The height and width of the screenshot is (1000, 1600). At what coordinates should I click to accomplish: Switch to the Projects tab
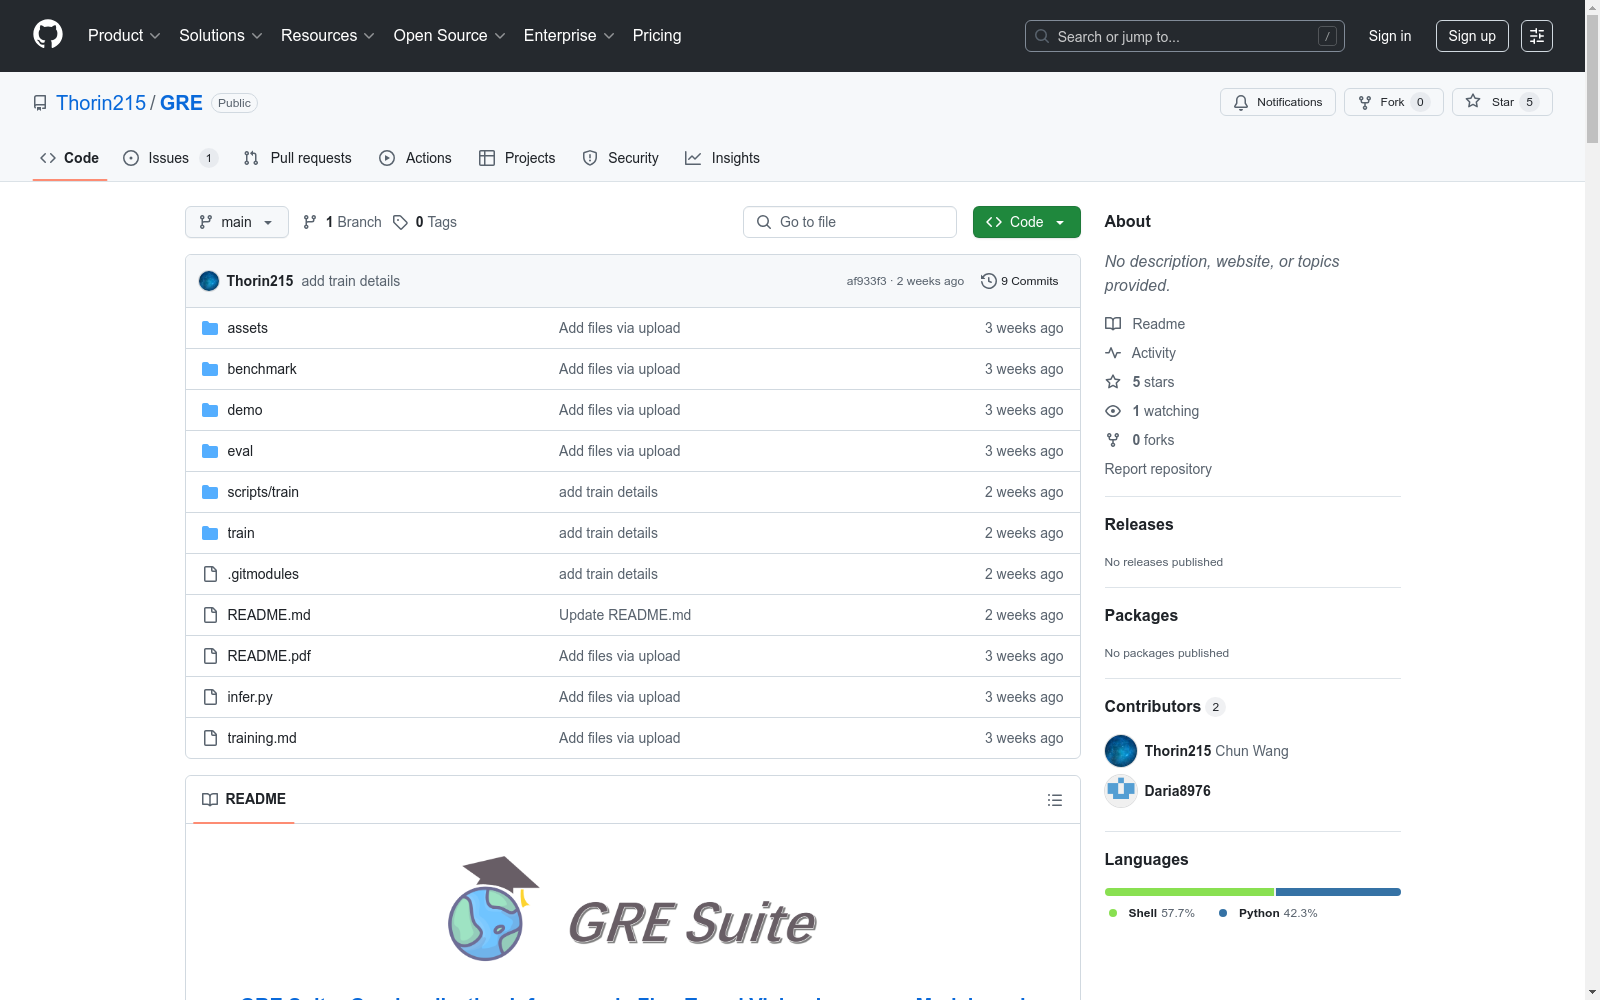(517, 158)
